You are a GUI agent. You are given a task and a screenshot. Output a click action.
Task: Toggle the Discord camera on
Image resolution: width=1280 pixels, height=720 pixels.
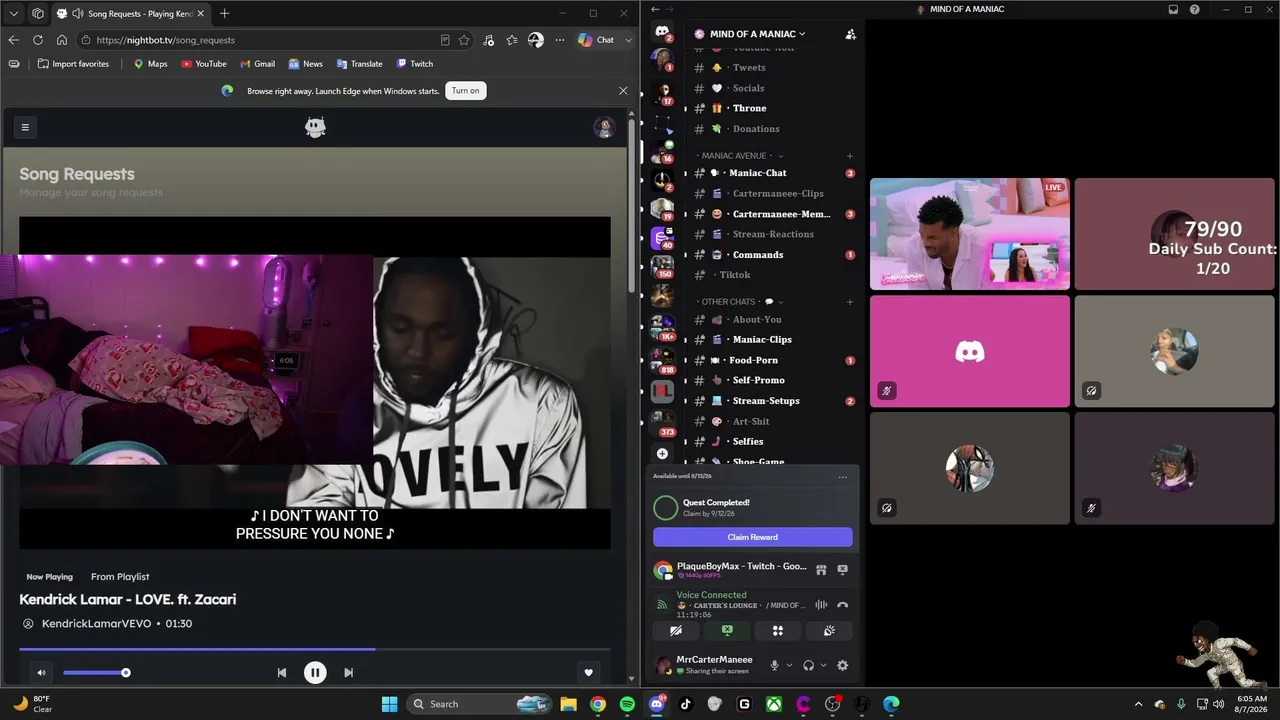coord(676,631)
